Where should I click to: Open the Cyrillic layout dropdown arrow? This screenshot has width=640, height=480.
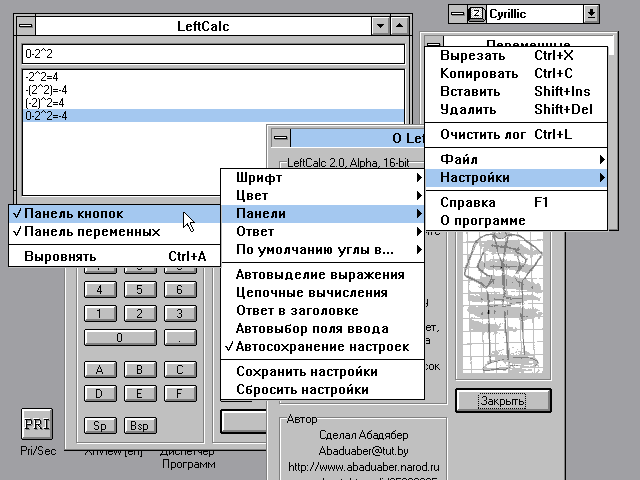591,13
